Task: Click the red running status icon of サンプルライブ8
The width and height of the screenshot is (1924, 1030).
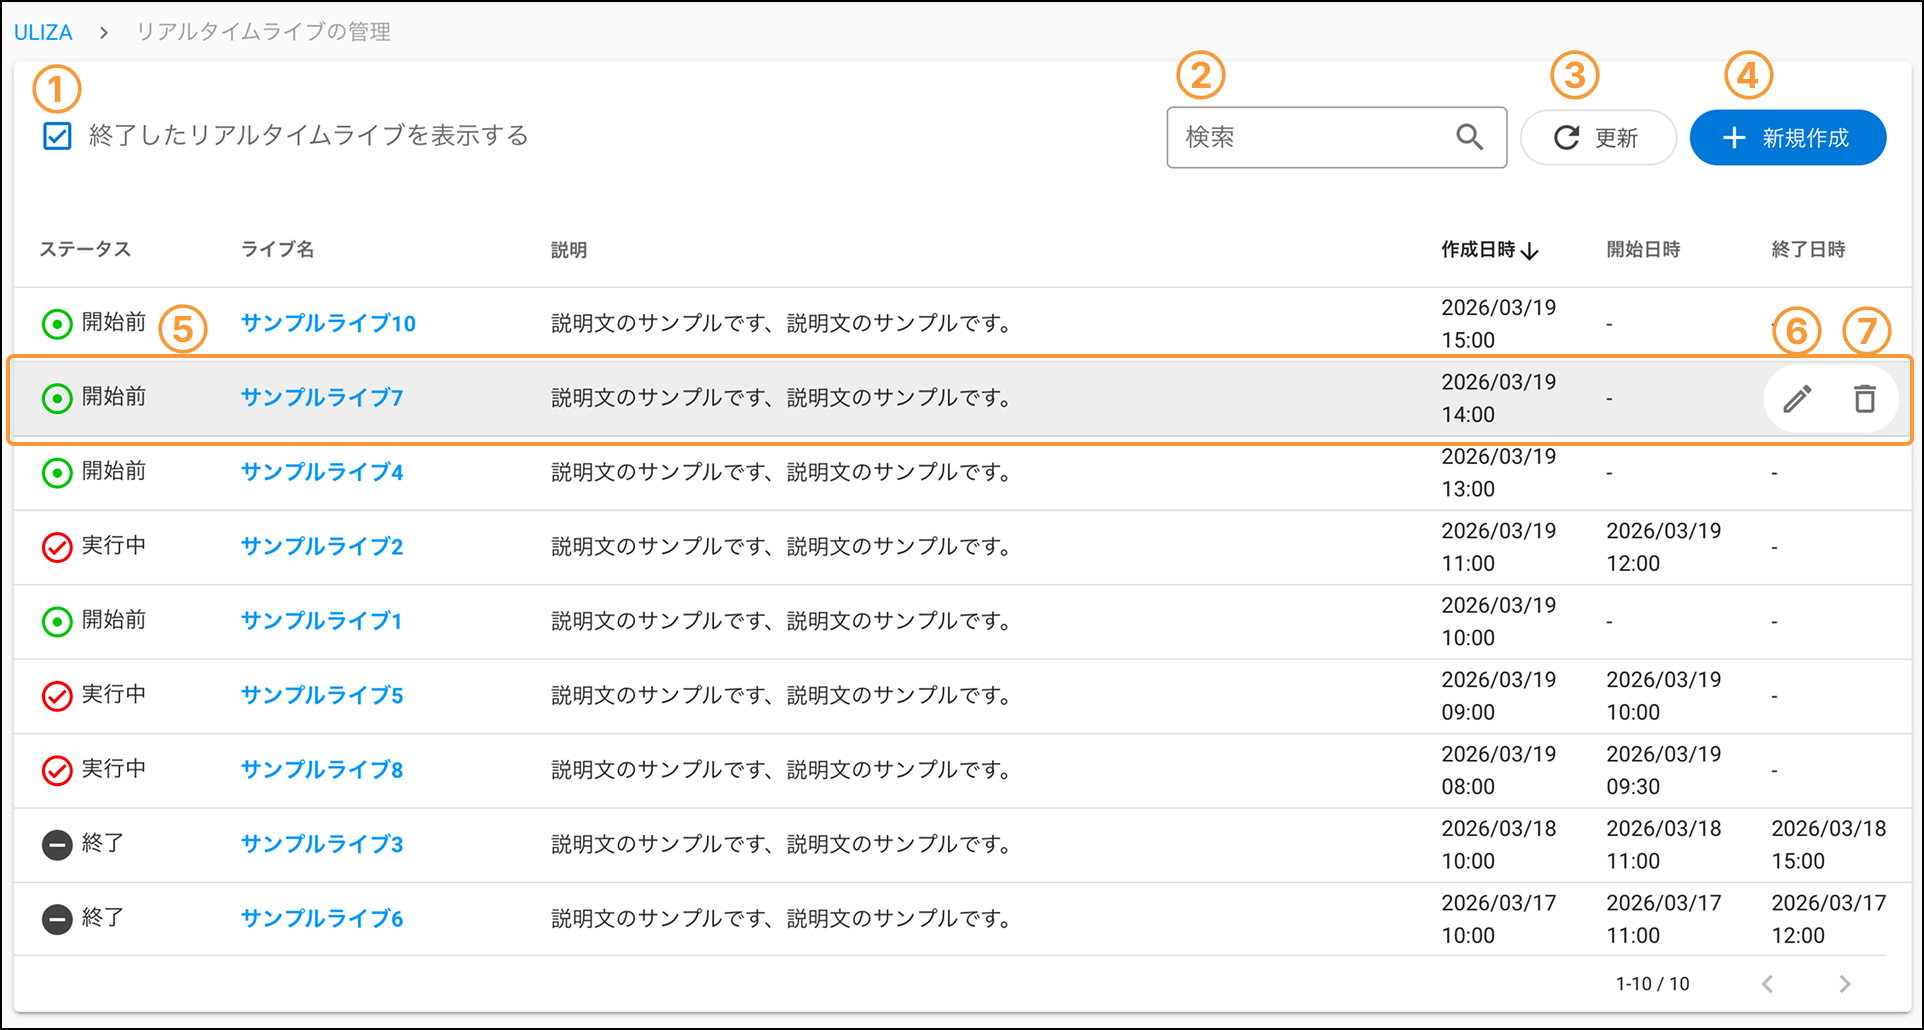Action: (x=57, y=770)
